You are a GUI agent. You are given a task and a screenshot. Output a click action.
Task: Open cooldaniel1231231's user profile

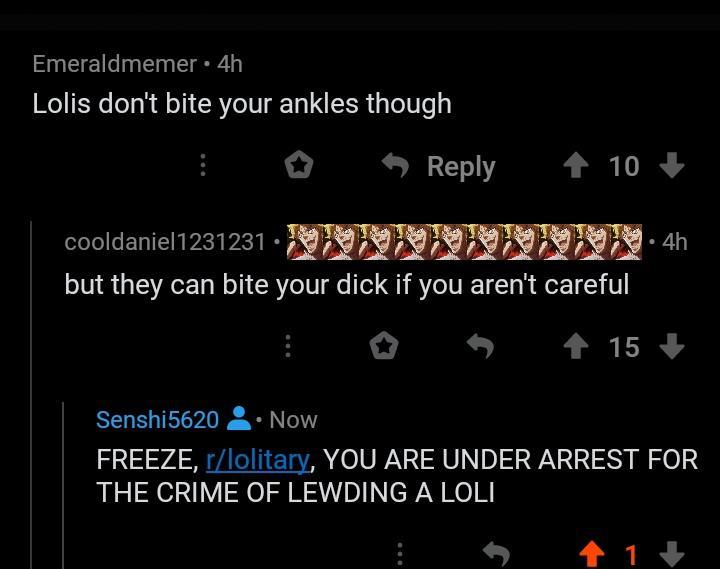point(165,242)
